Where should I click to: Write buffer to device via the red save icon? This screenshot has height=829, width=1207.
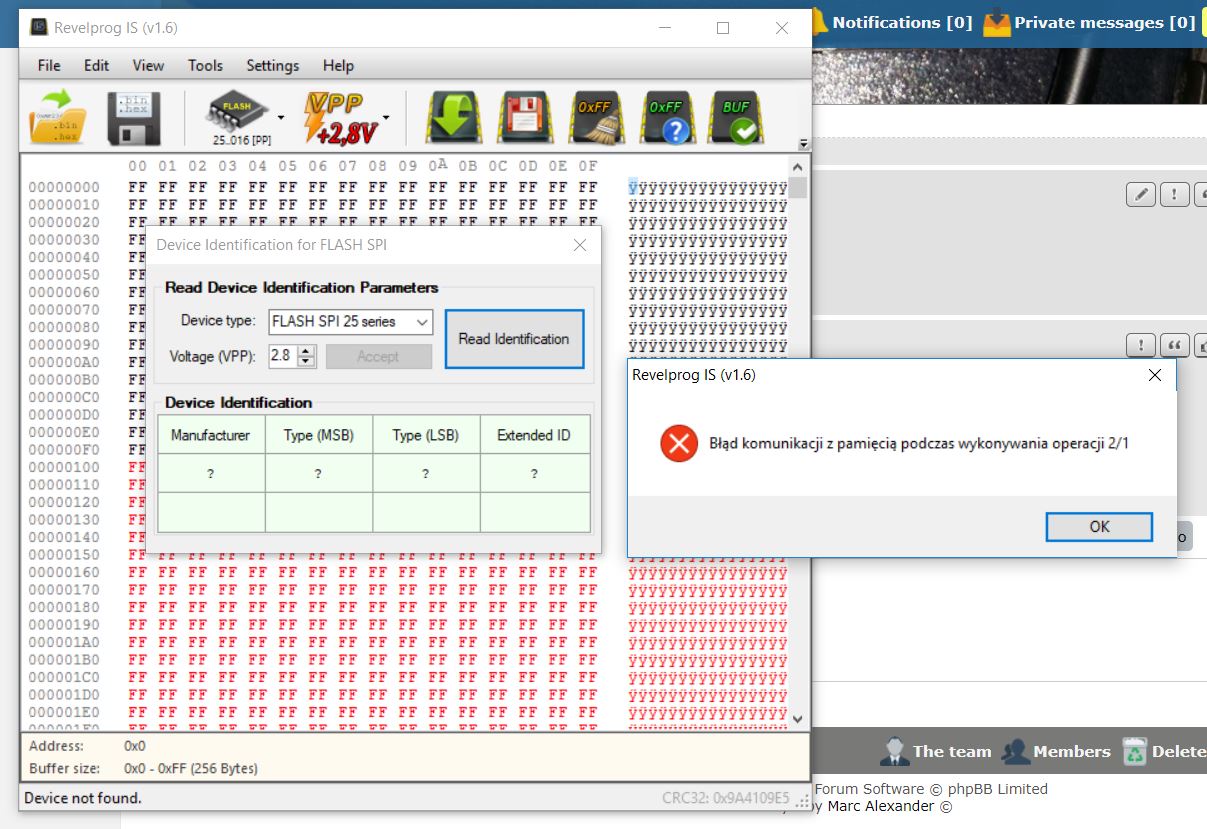[524, 115]
